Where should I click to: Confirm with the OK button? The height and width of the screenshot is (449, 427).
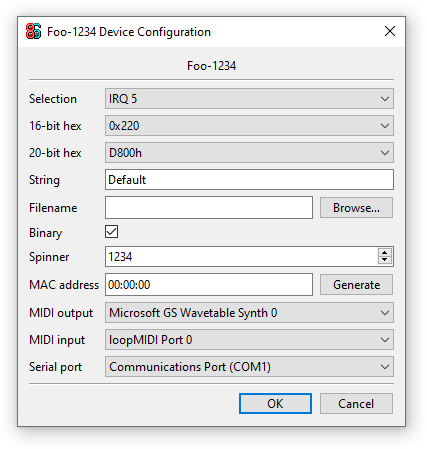tap(275, 404)
